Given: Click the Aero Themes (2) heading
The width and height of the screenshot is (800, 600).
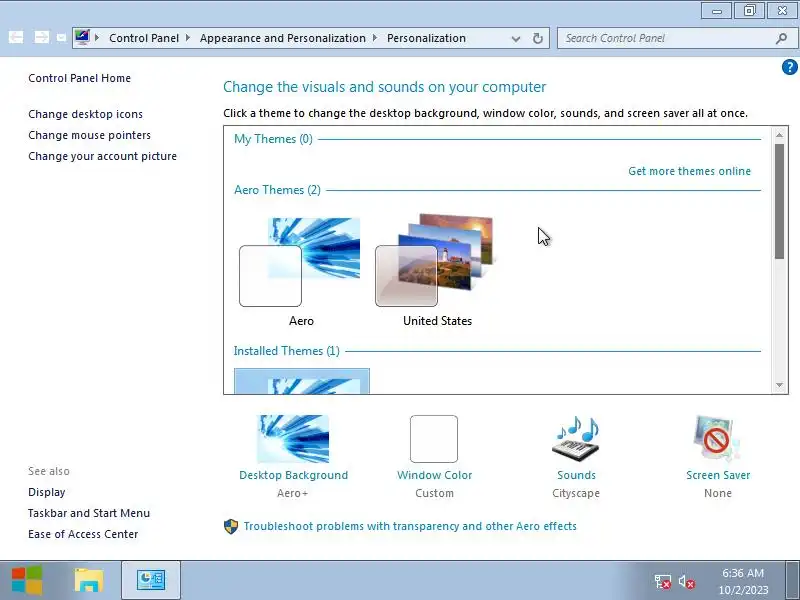Looking at the screenshot, I should point(278,190).
